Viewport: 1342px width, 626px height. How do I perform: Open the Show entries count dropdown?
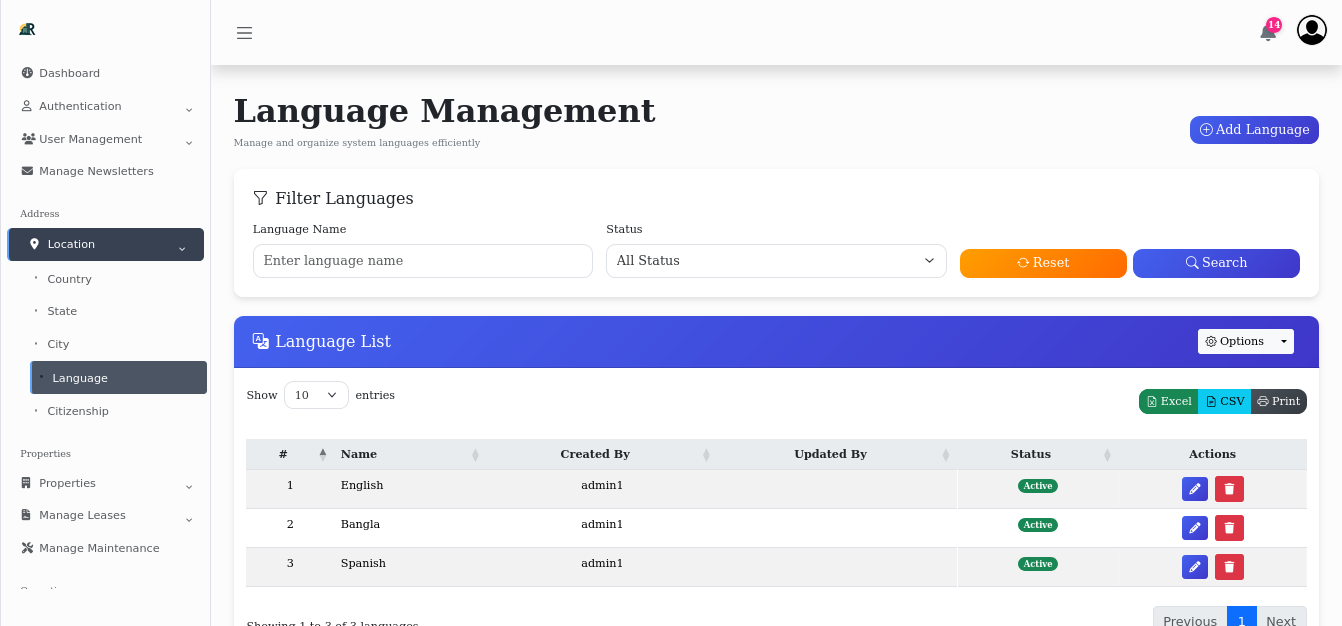point(316,395)
